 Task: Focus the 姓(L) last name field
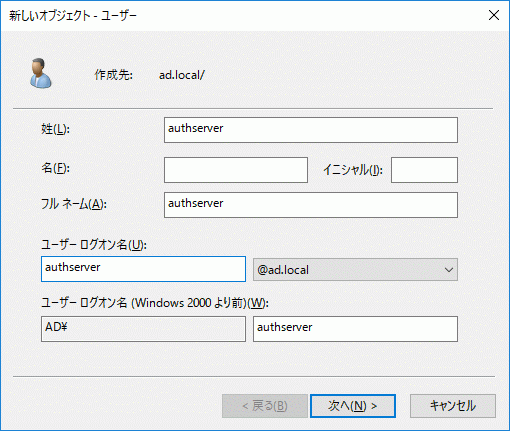(311, 130)
